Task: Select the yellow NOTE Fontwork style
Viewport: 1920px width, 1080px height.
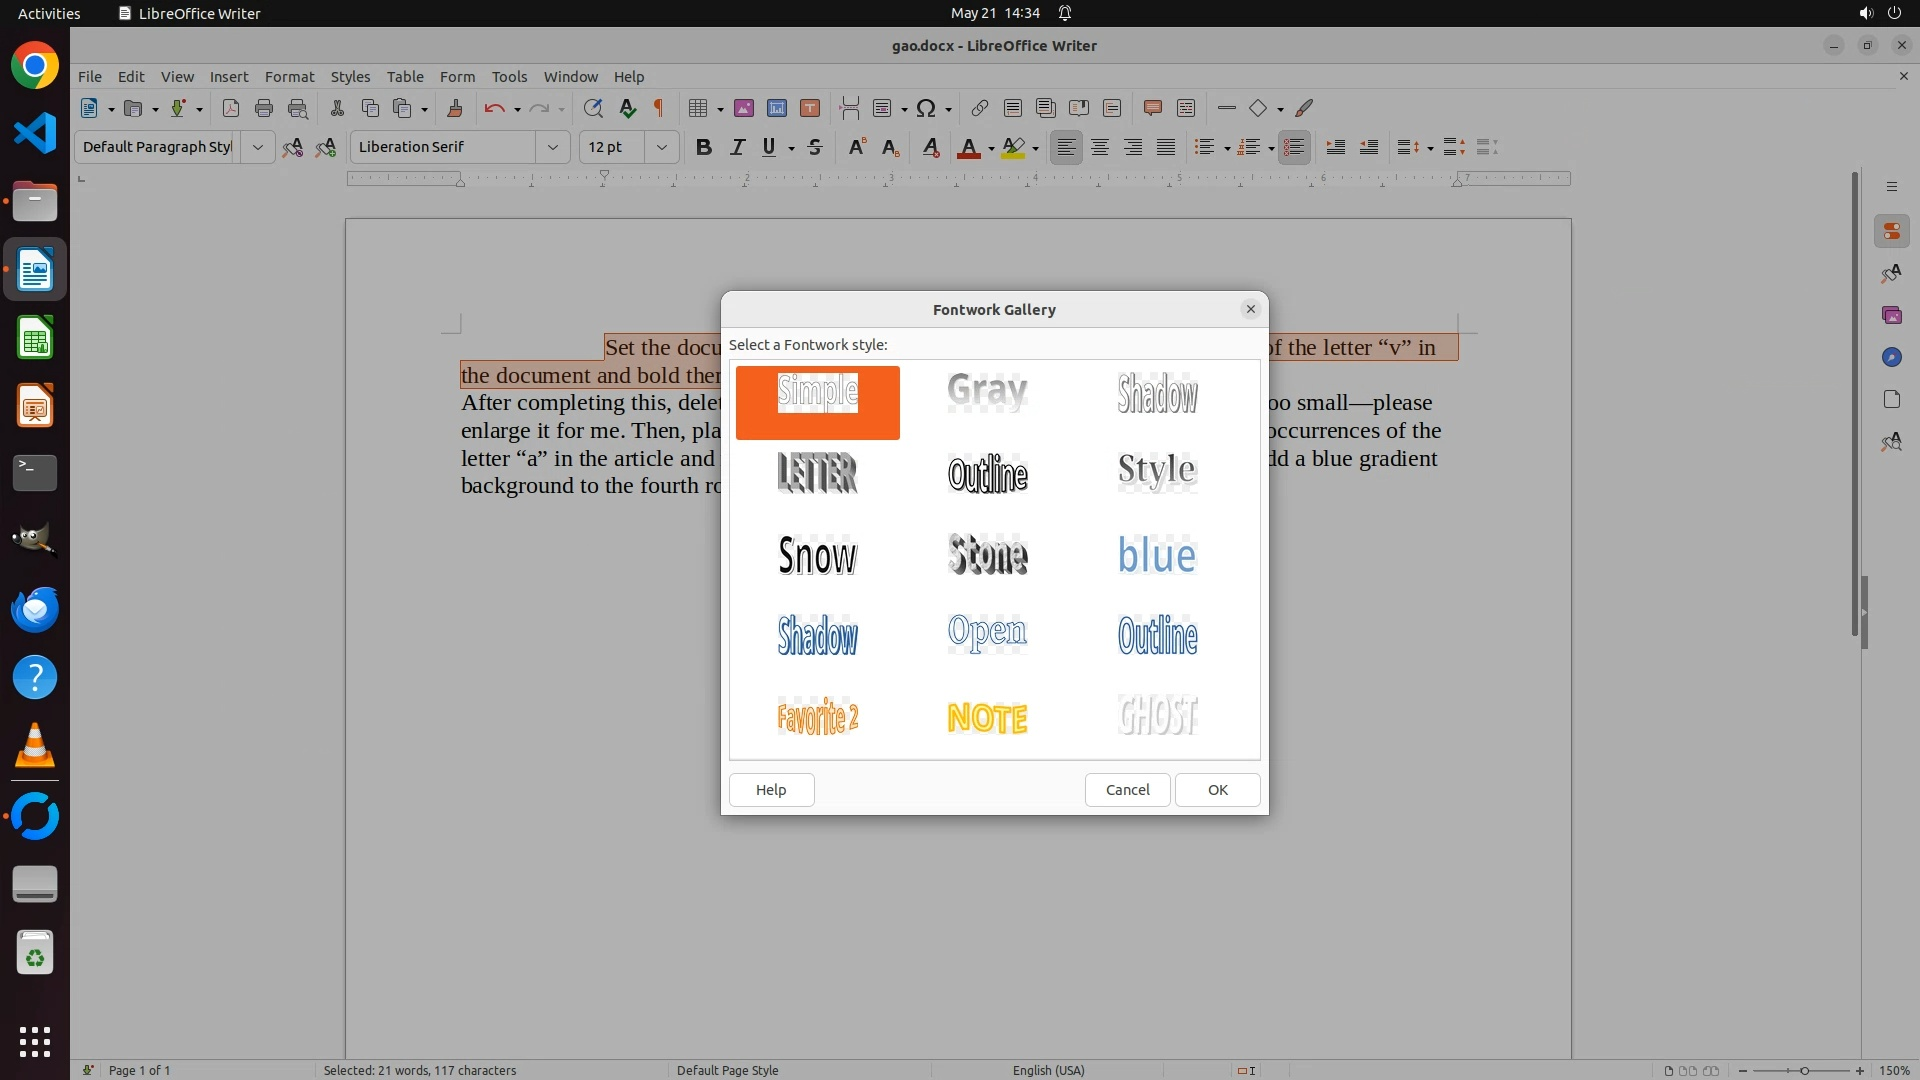Action: (987, 717)
